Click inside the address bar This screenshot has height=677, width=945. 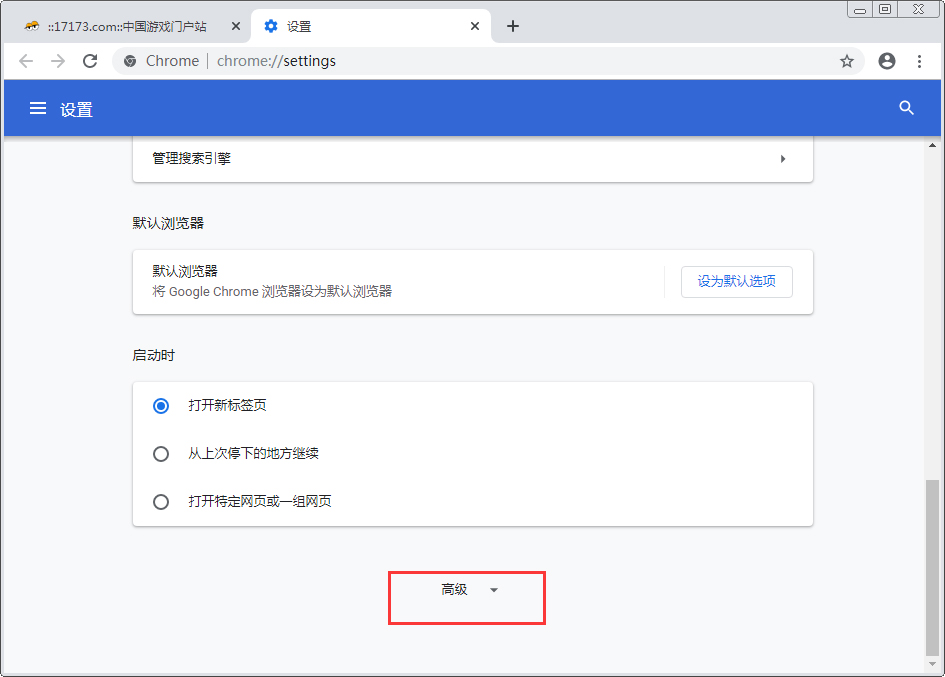coord(400,61)
